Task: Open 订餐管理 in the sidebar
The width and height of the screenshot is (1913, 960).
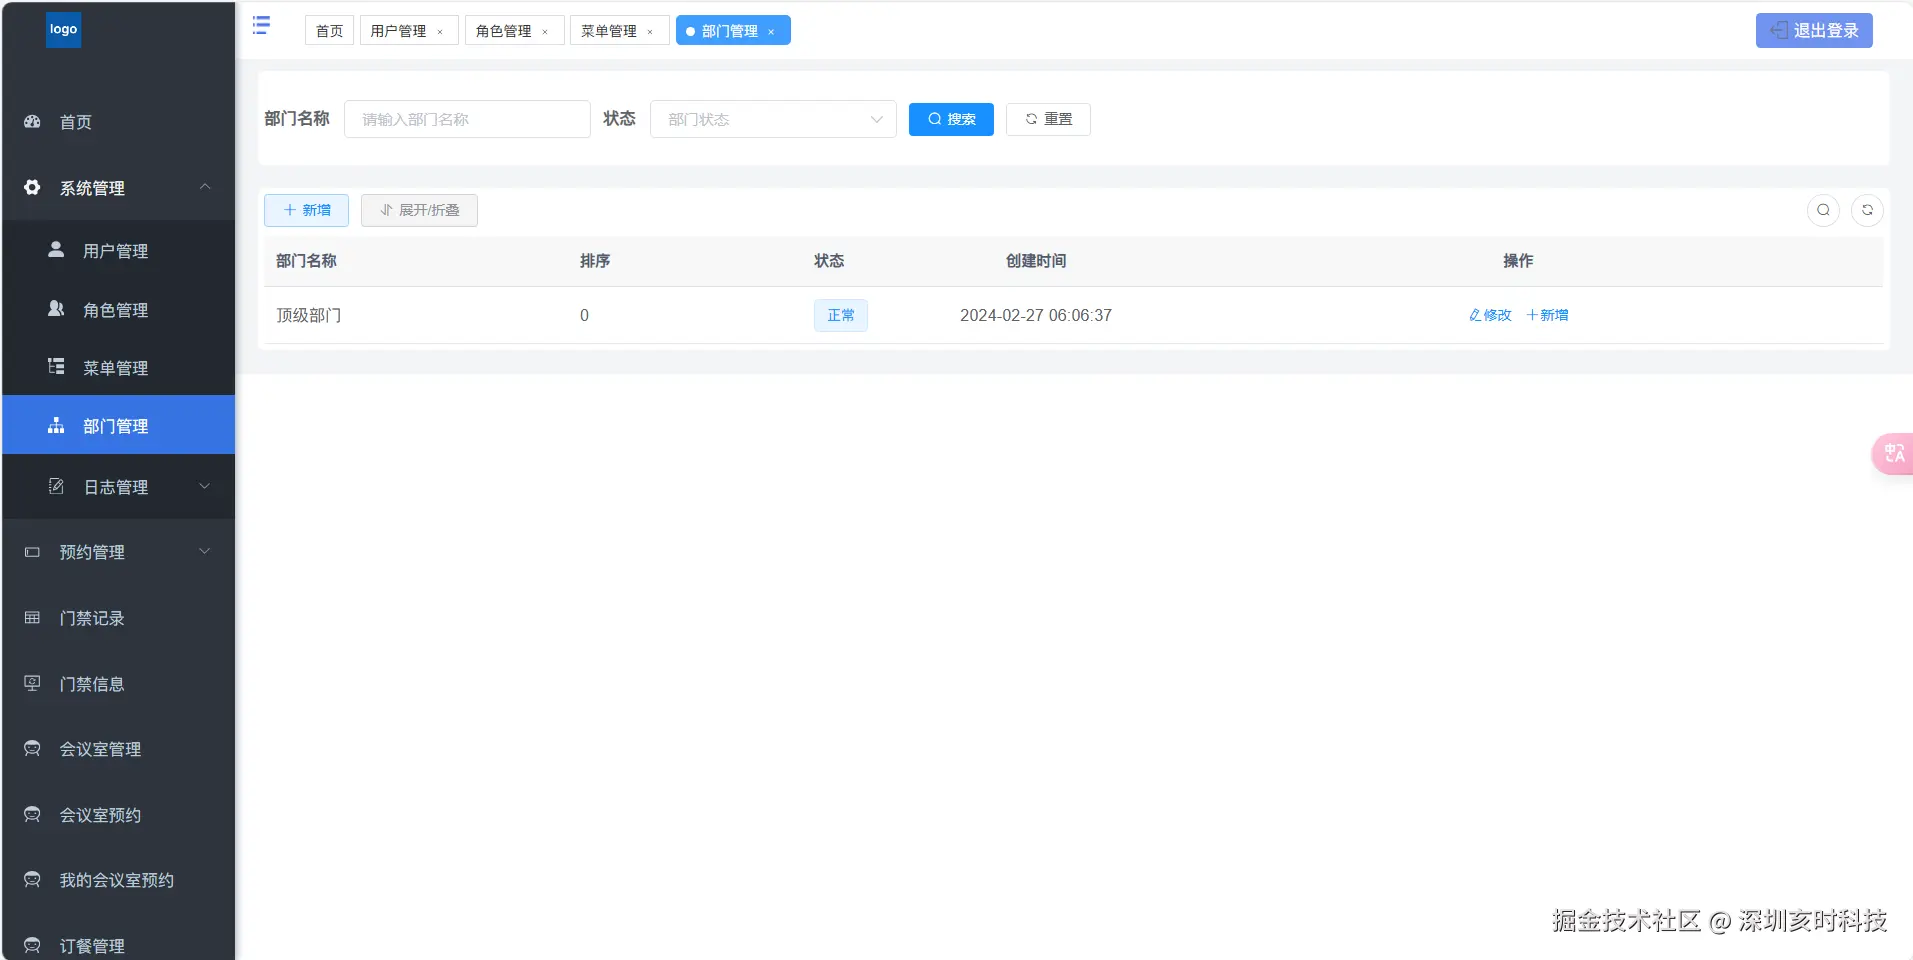Action: click(118, 946)
